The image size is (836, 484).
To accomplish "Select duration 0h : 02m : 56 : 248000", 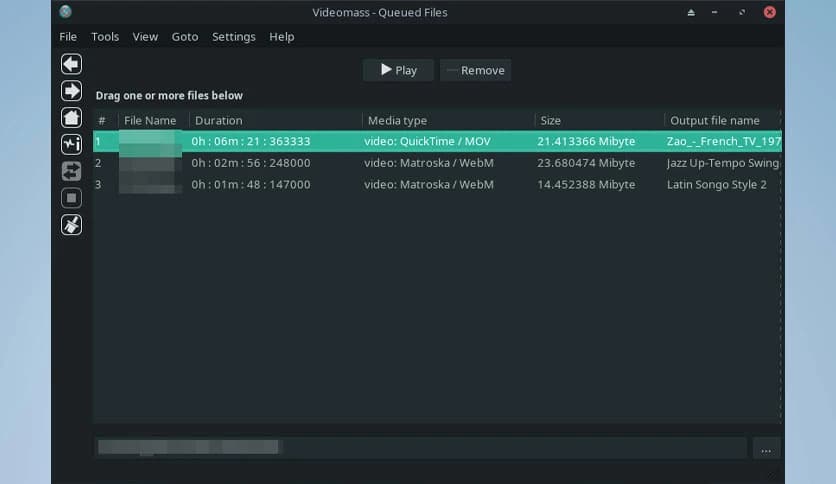I will pos(251,163).
